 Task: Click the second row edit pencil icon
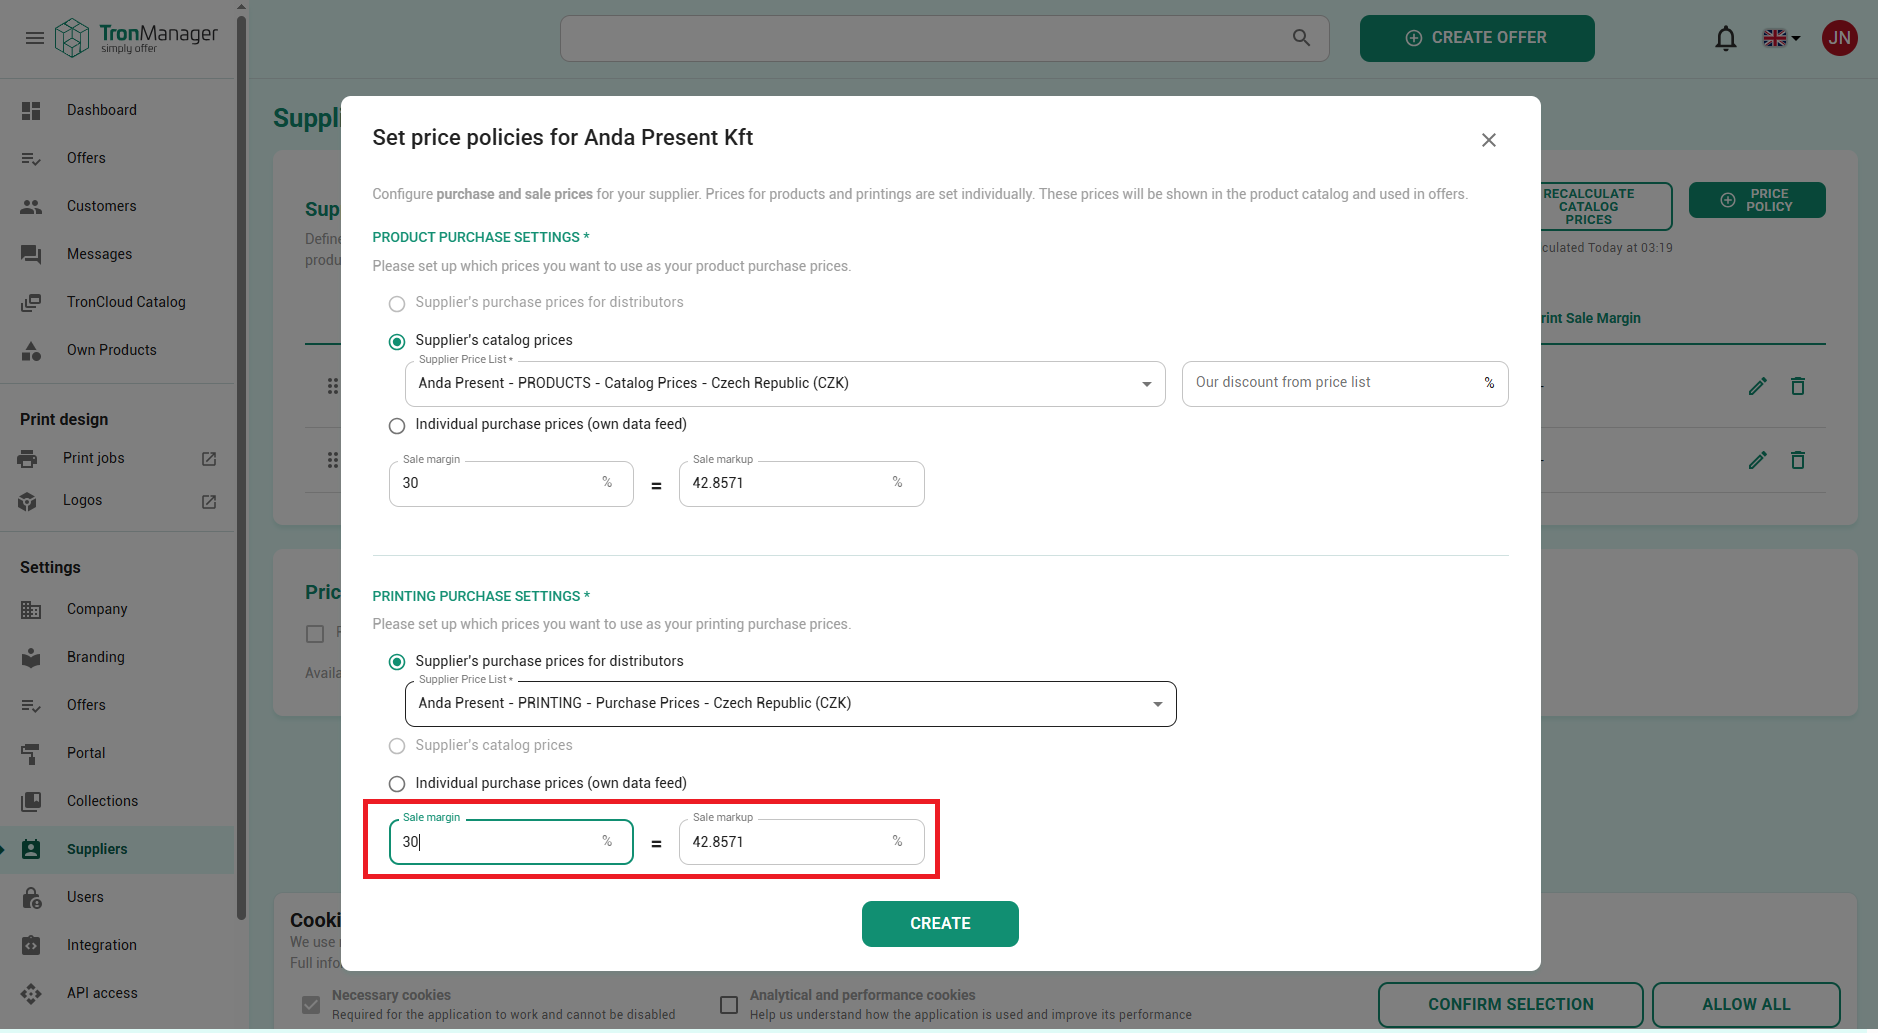click(1758, 460)
